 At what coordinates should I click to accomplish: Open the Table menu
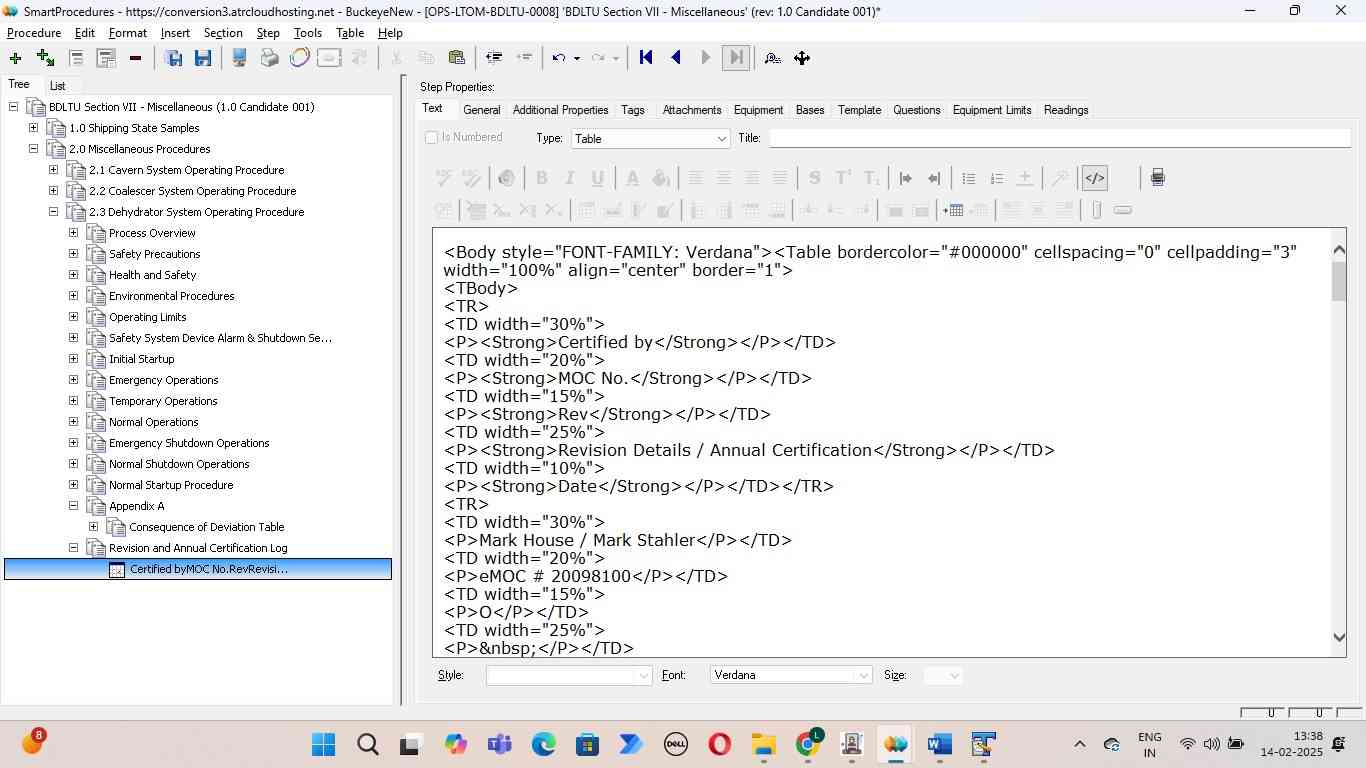[x=350, y=33]
